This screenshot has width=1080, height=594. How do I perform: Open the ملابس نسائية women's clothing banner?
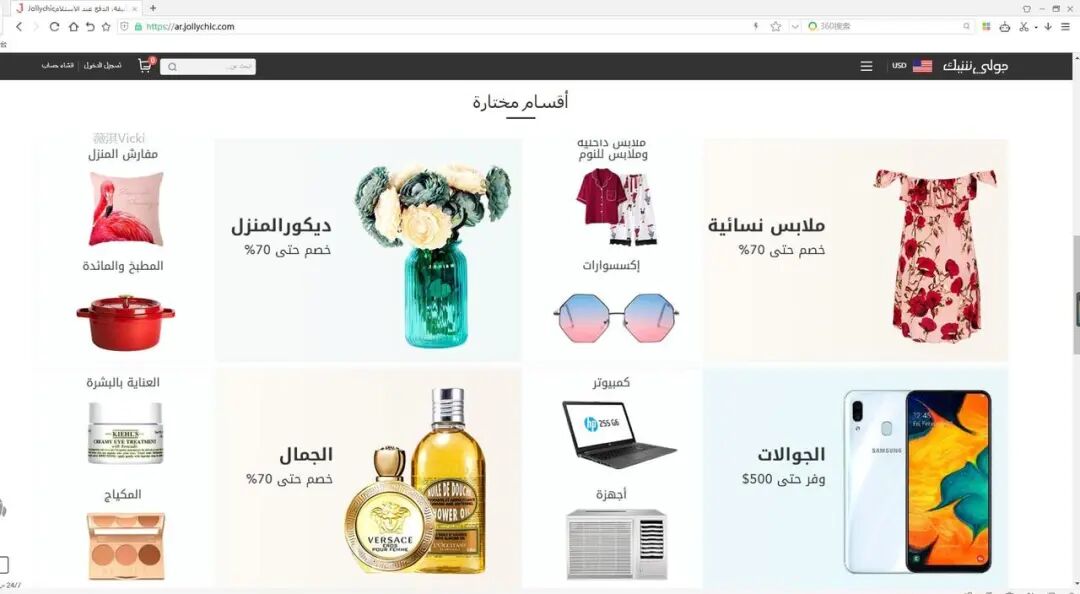point(855,250)
